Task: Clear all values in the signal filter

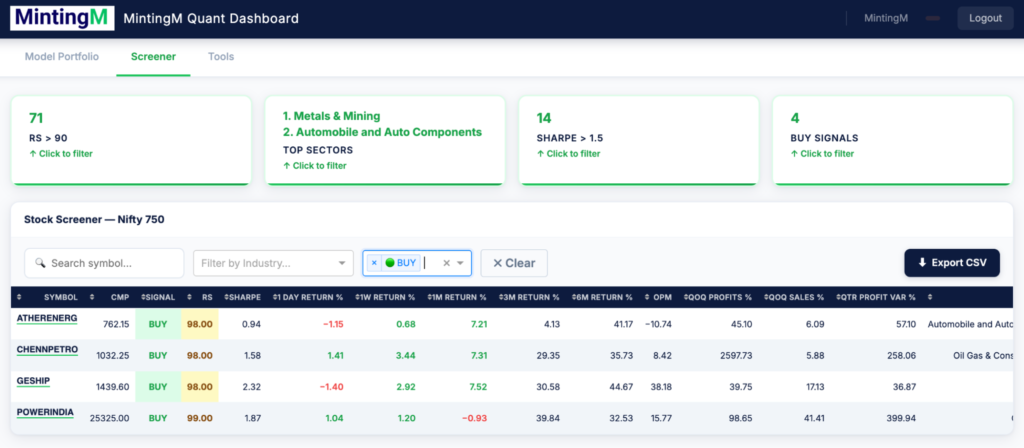Action: 446,263
